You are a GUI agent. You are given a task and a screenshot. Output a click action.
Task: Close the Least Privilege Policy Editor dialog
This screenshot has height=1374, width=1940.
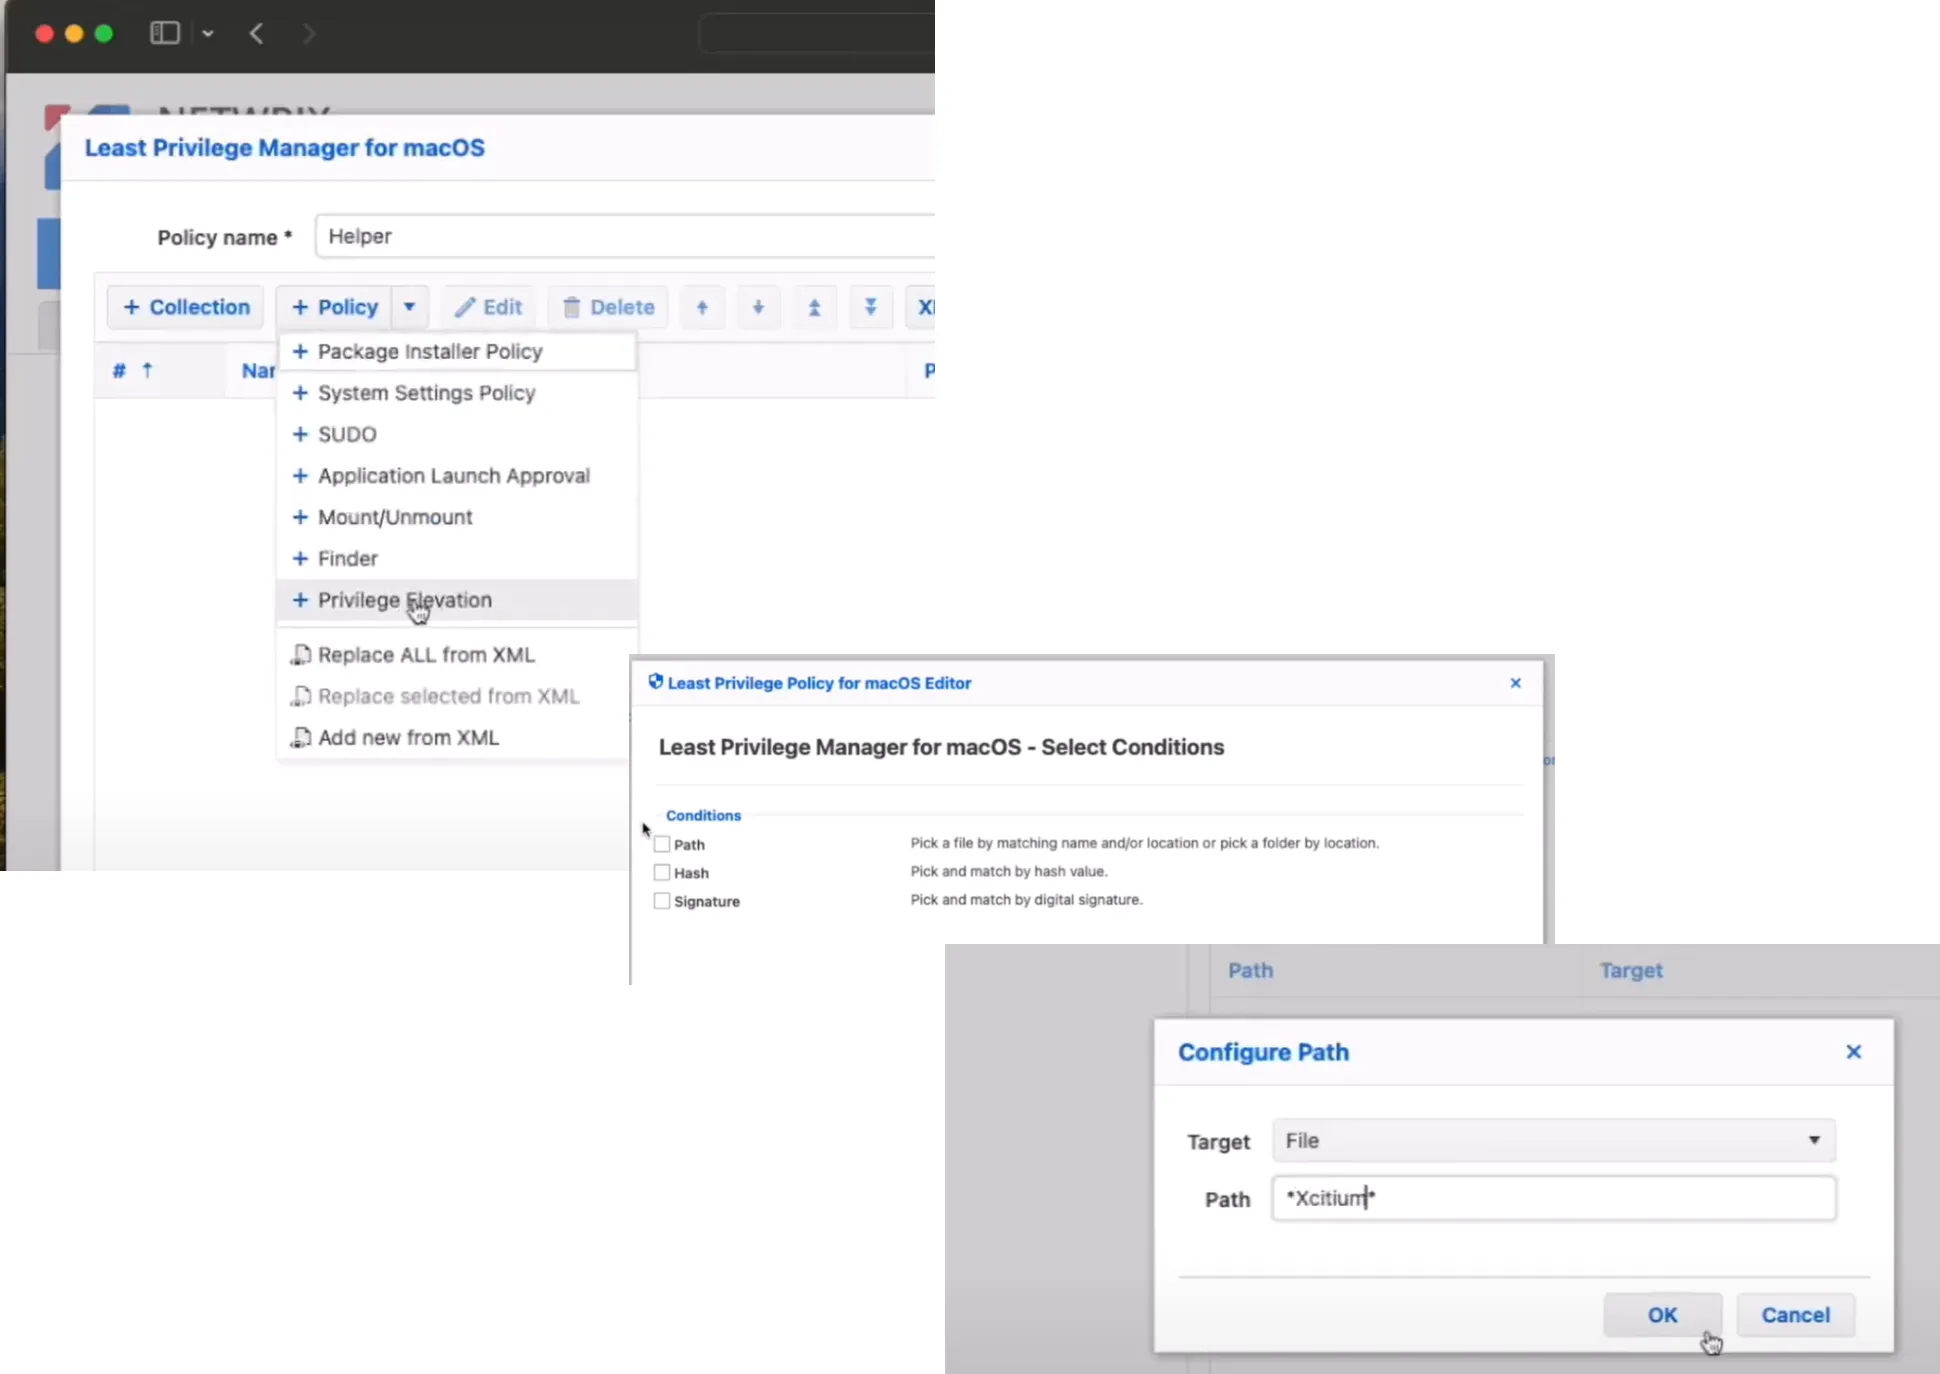pos(1515,683)
